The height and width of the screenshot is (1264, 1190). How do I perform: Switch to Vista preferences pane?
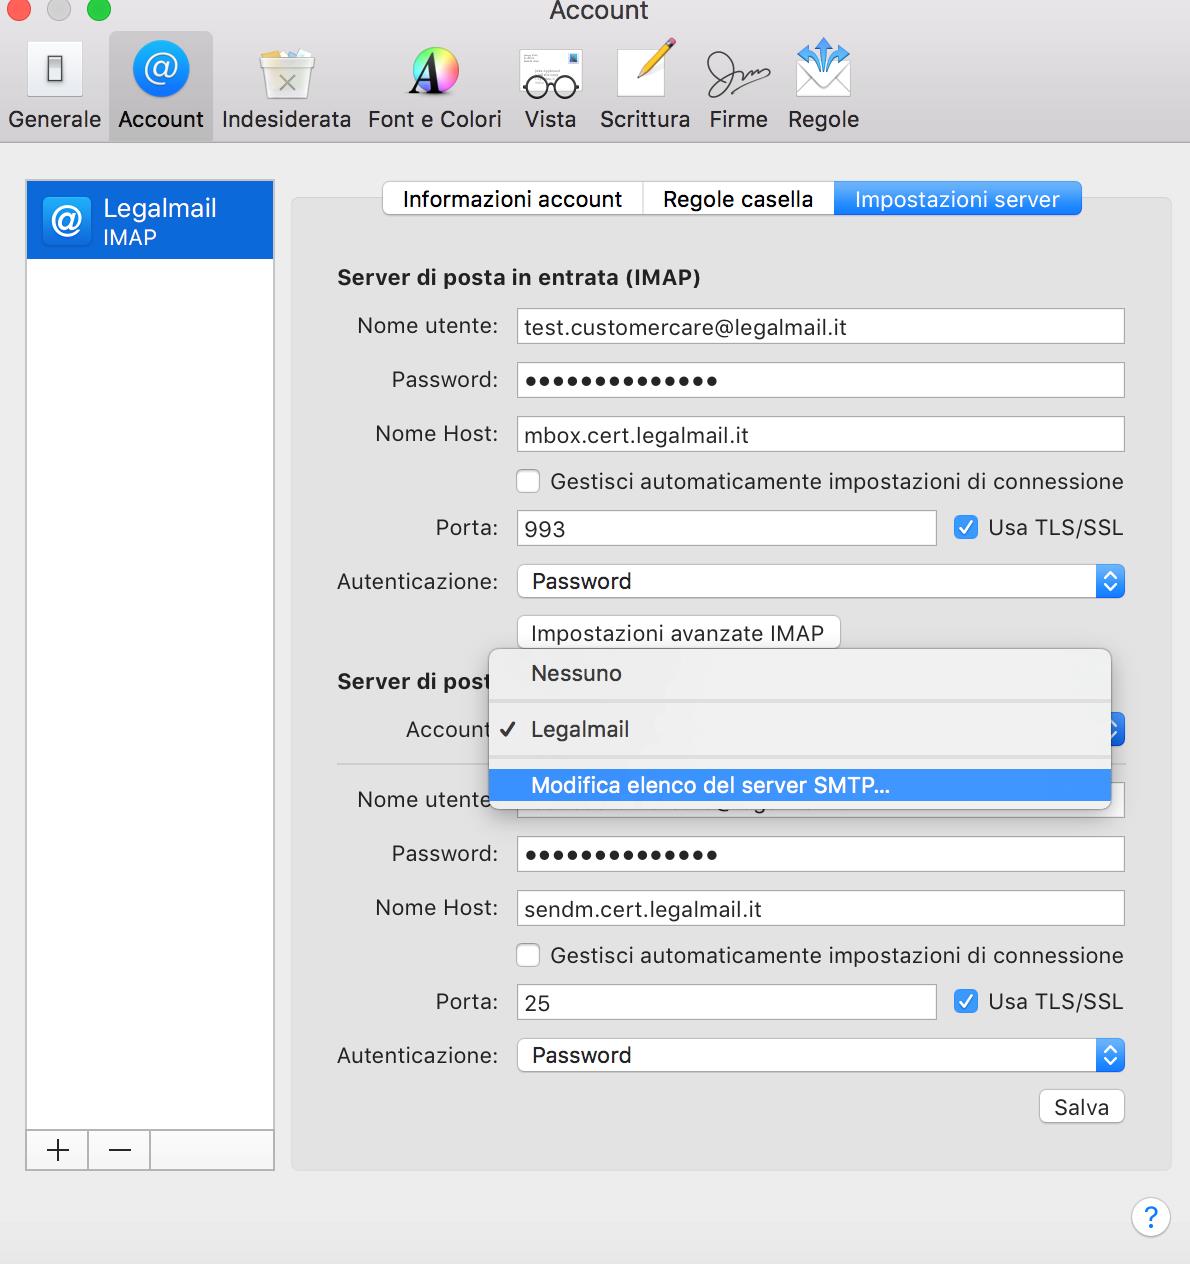coord(550,86)
